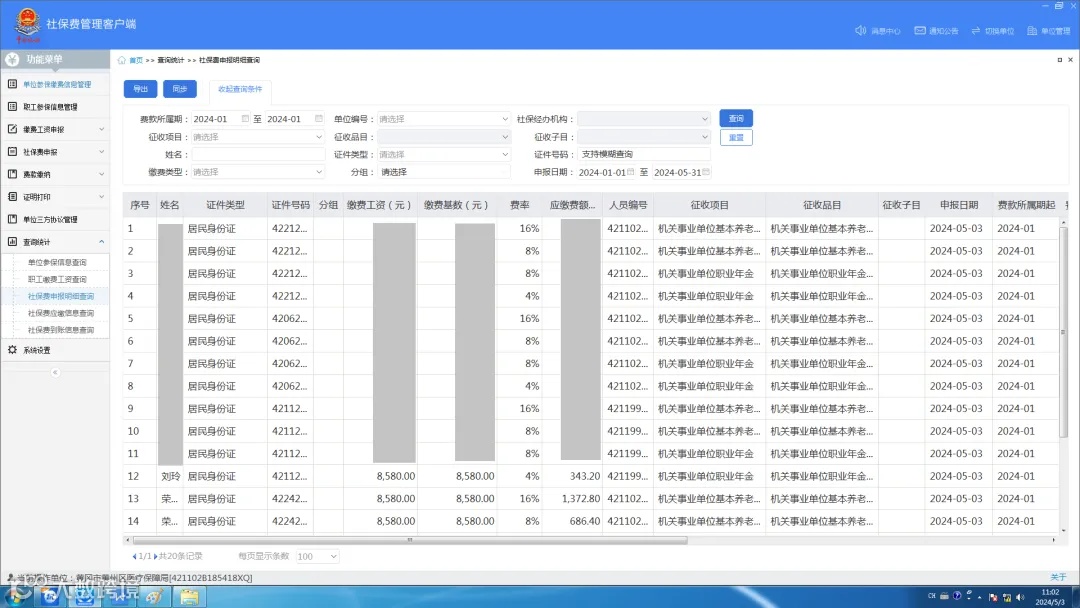Click 缴费工资（元） column header
The width and height of the screenshot is (1080, 608).
[x=379, y=205]
